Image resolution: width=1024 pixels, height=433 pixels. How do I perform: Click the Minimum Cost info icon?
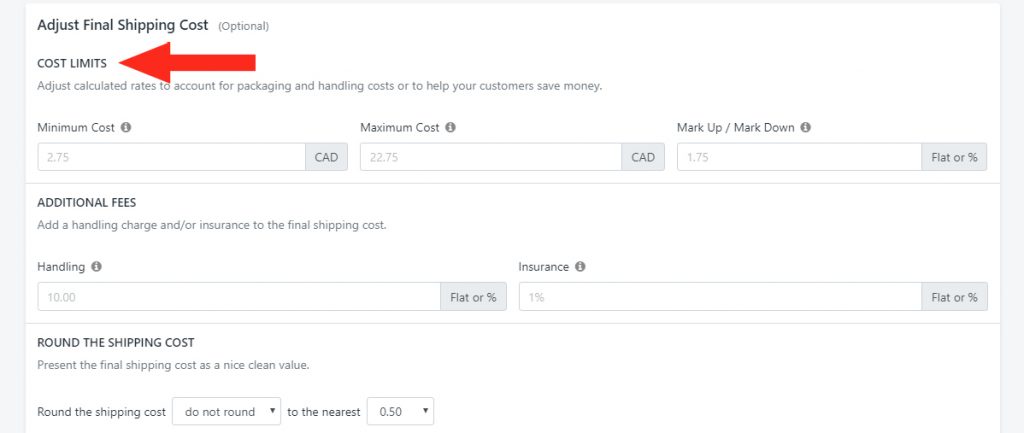(x=126, y=127)
